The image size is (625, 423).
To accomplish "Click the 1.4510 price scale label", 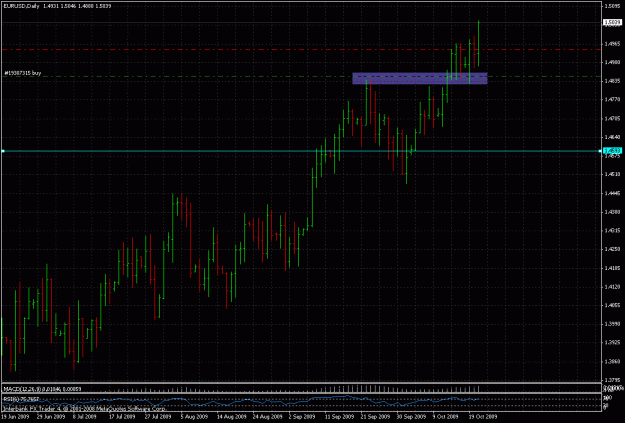I will click(612, 174).
